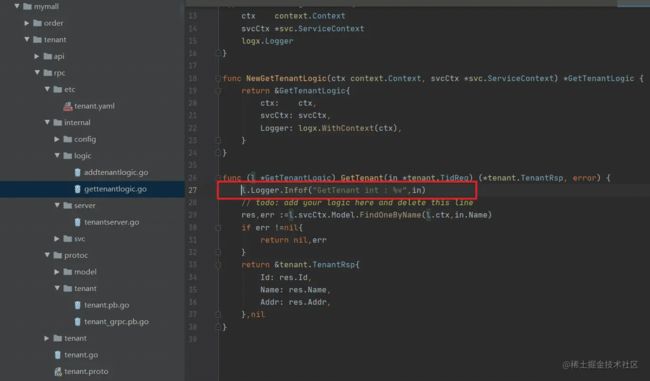This screenshot has height=381, width=650.
Task: Open tenantserver.go in the tree
Action: click(112, 222)
